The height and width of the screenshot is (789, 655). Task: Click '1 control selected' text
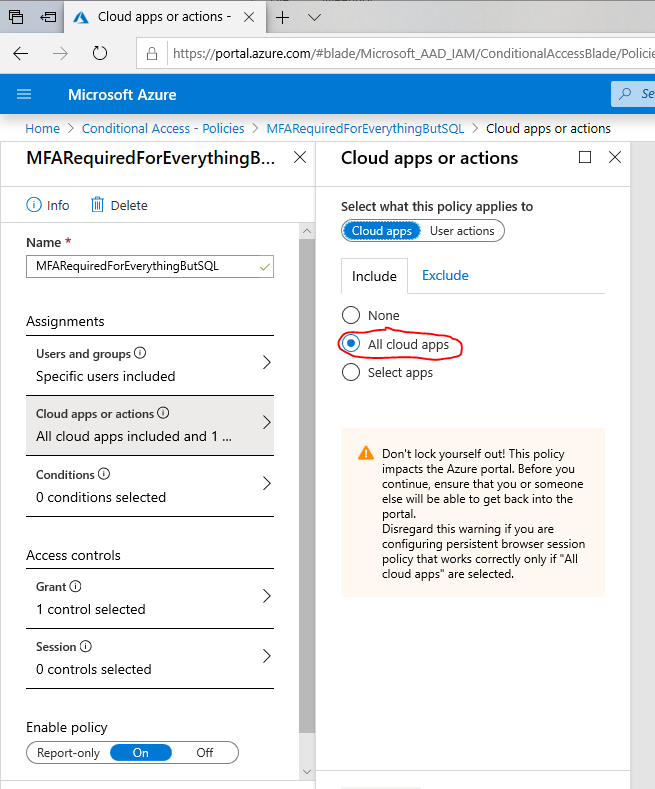91,609
